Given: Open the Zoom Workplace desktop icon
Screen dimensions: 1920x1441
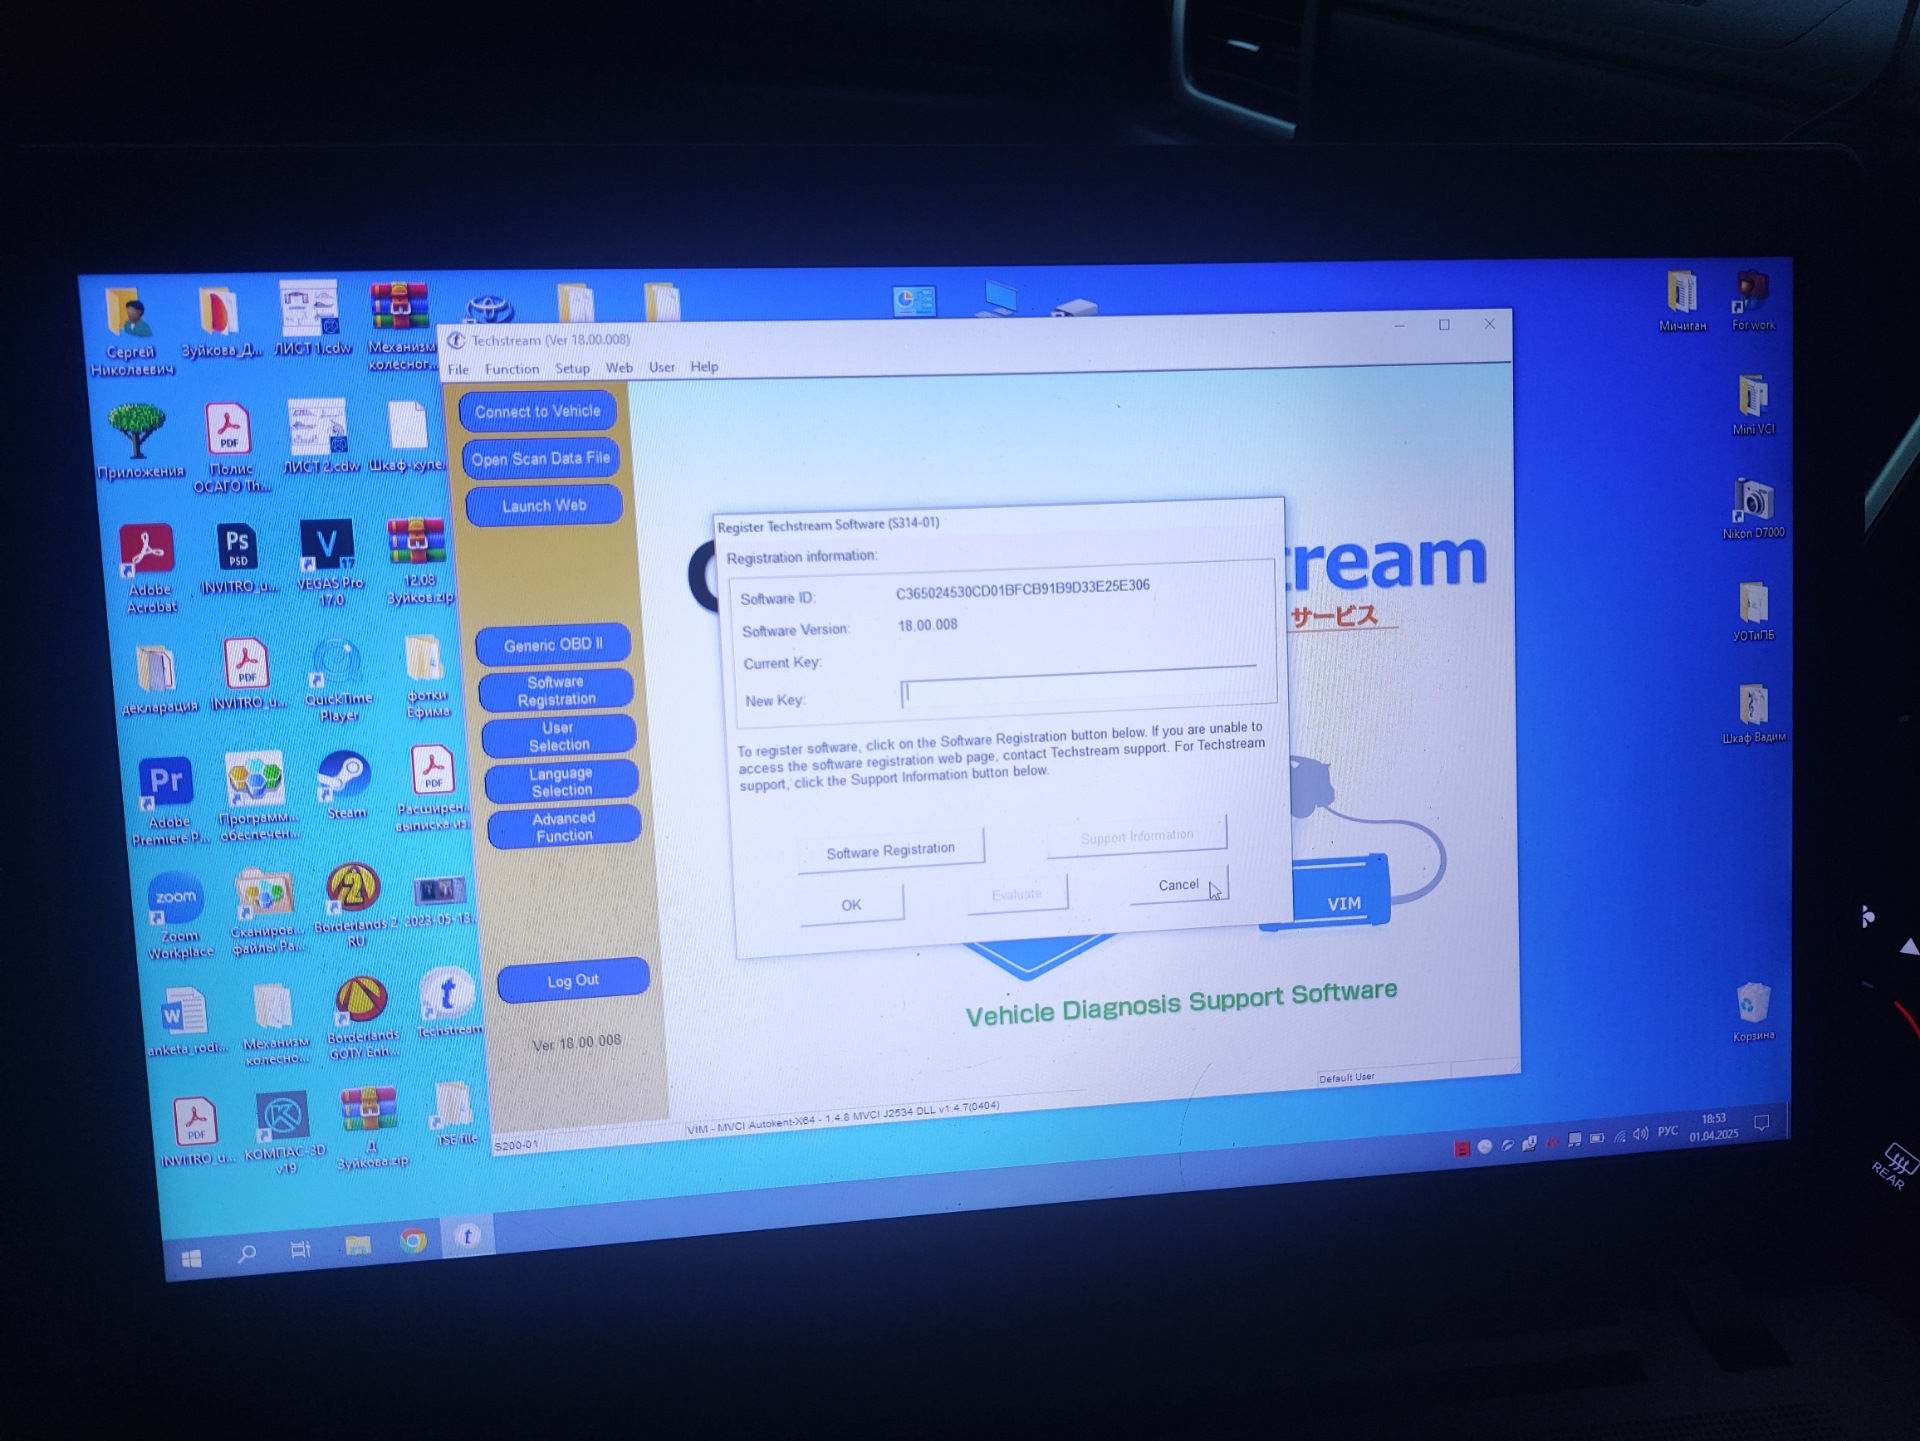Looking at the screenshot, I should pyautogui.click(x=176, y=898).
